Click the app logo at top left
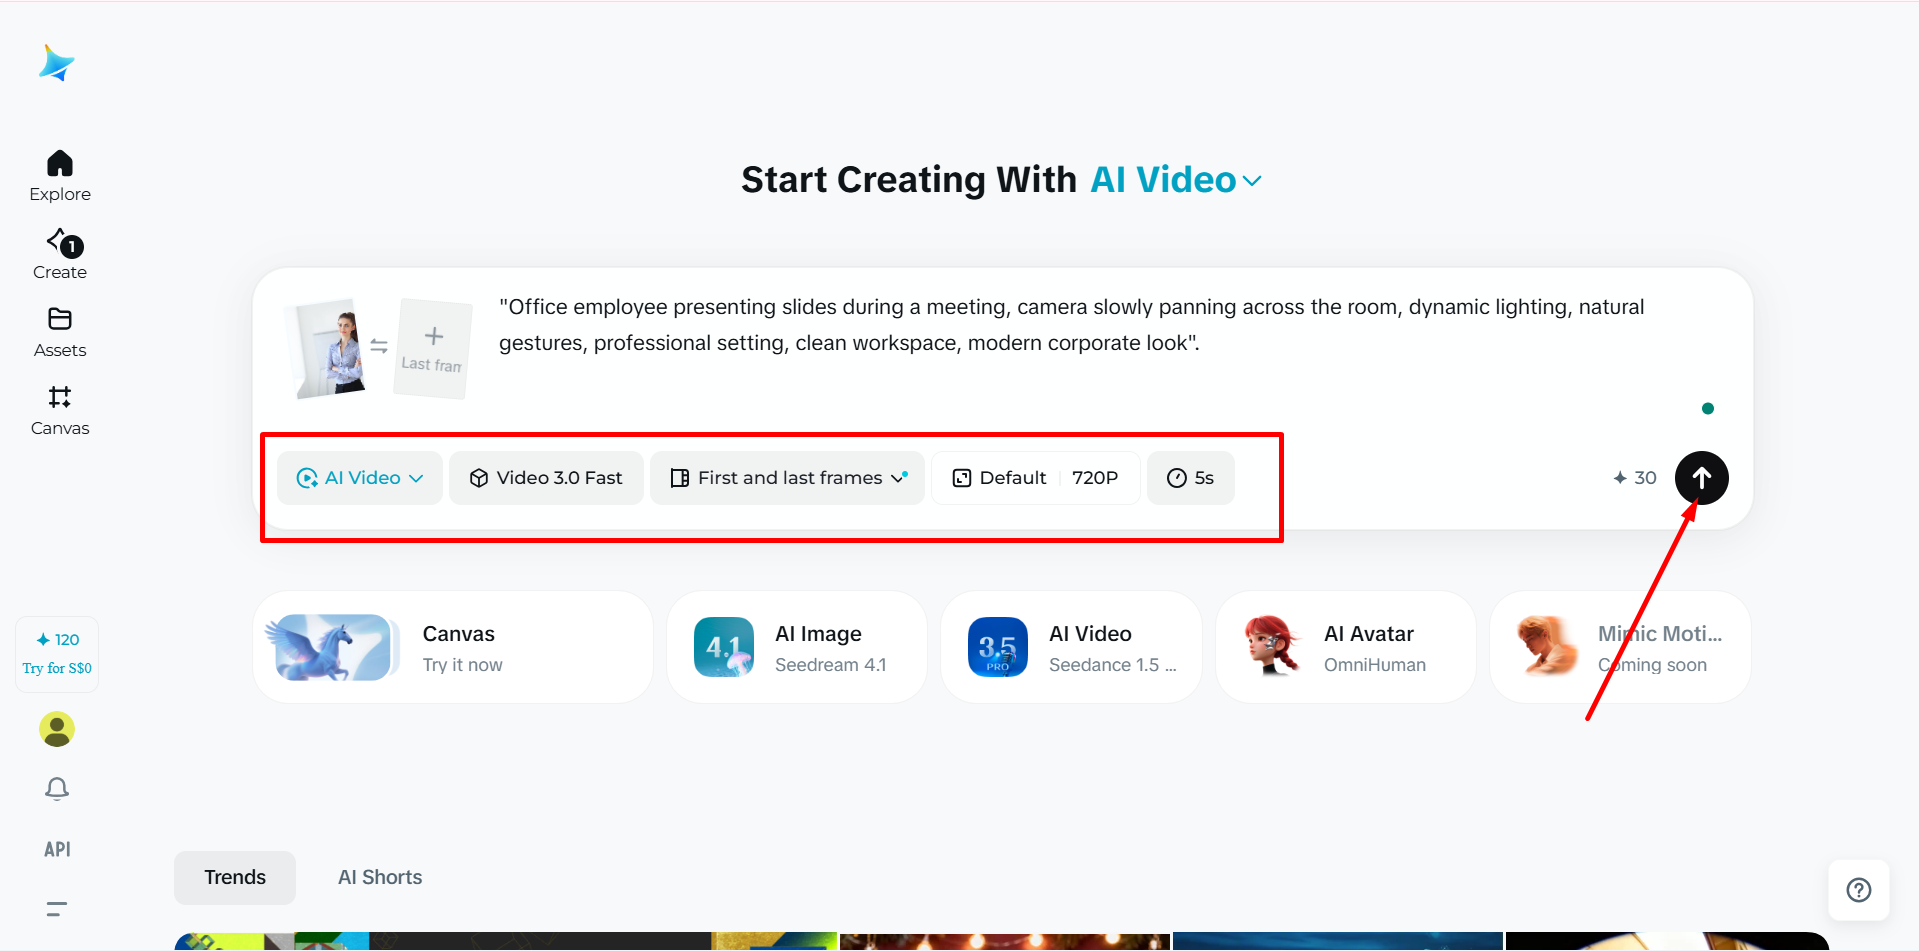Screen dimensions: 1919x951 [57, 63]
